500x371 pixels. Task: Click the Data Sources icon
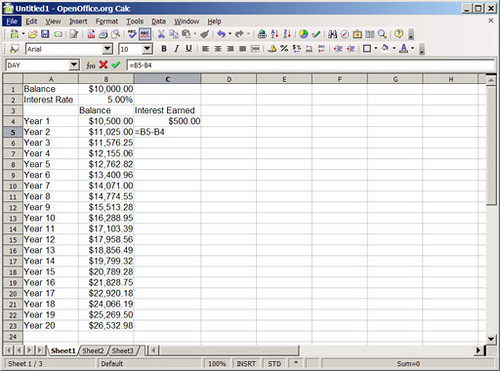click(370, 34)
